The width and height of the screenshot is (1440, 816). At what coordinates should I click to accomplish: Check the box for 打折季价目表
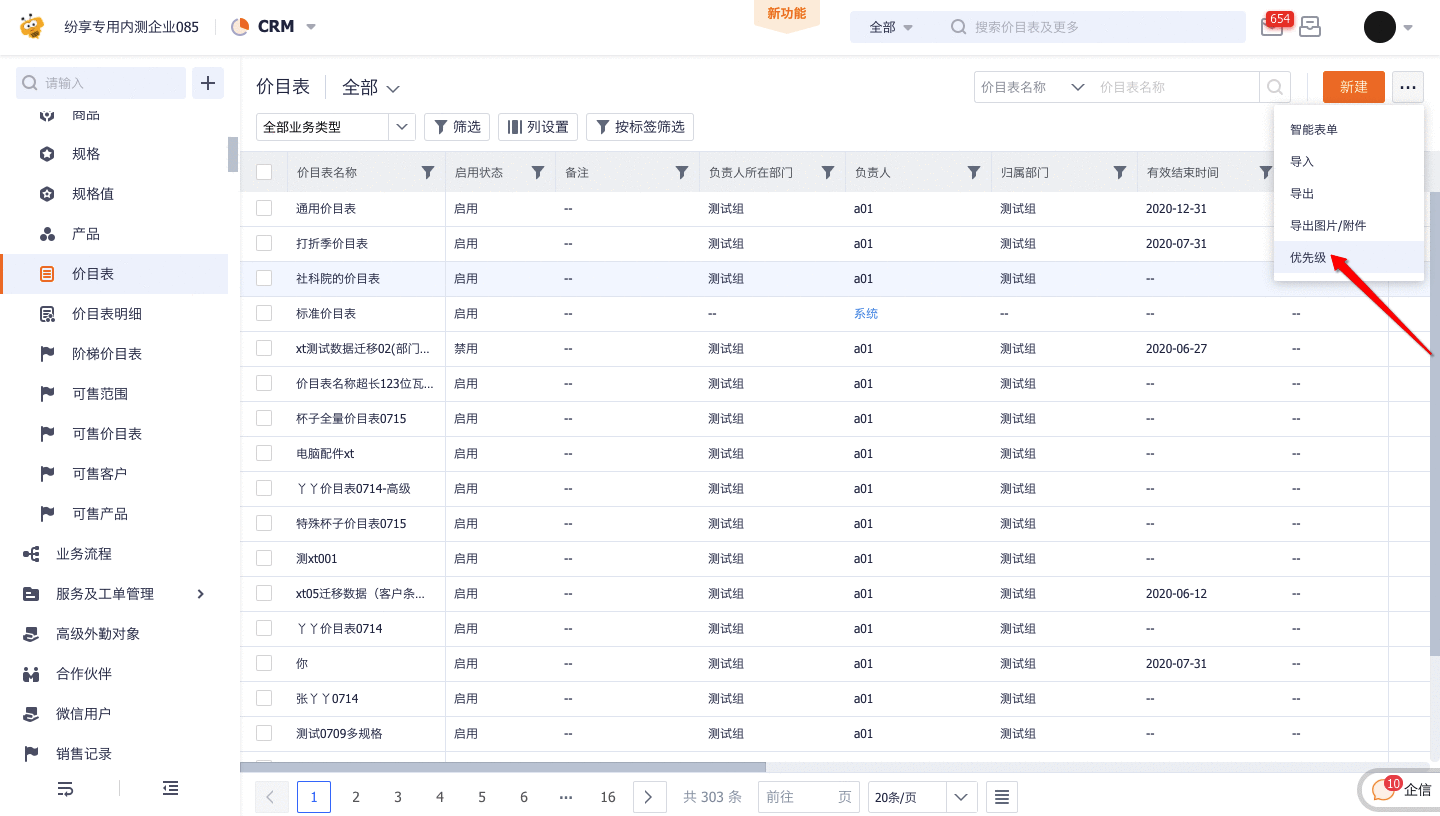(264, 243)
